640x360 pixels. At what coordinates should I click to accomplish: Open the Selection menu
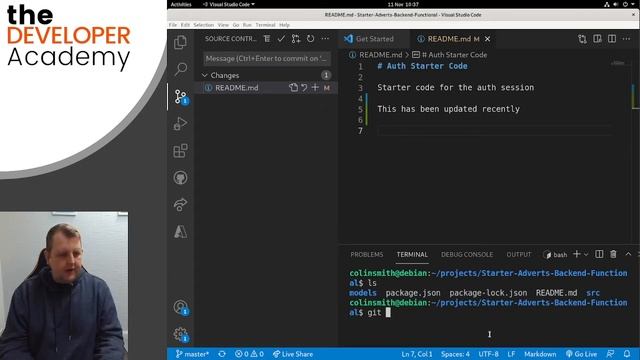tap(204, 25)
